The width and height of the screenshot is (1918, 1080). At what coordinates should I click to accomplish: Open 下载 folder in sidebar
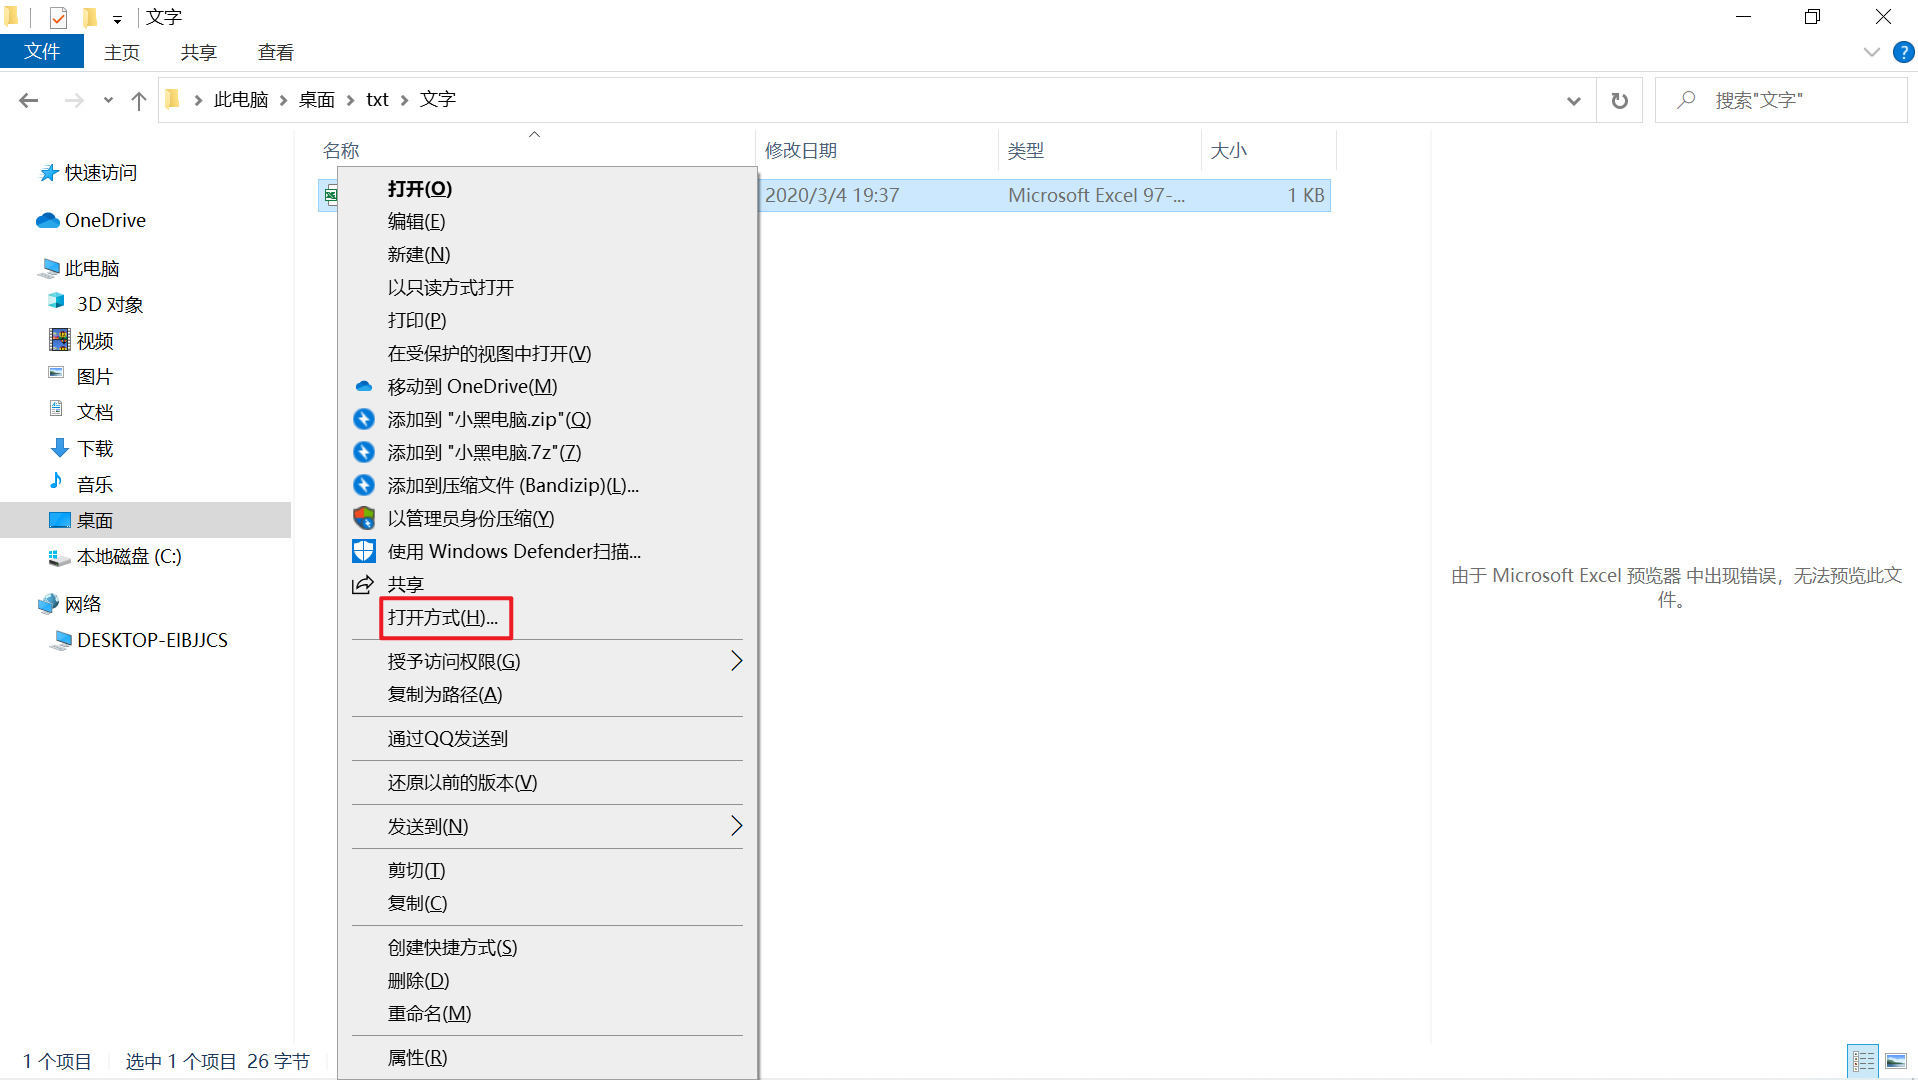95,448
